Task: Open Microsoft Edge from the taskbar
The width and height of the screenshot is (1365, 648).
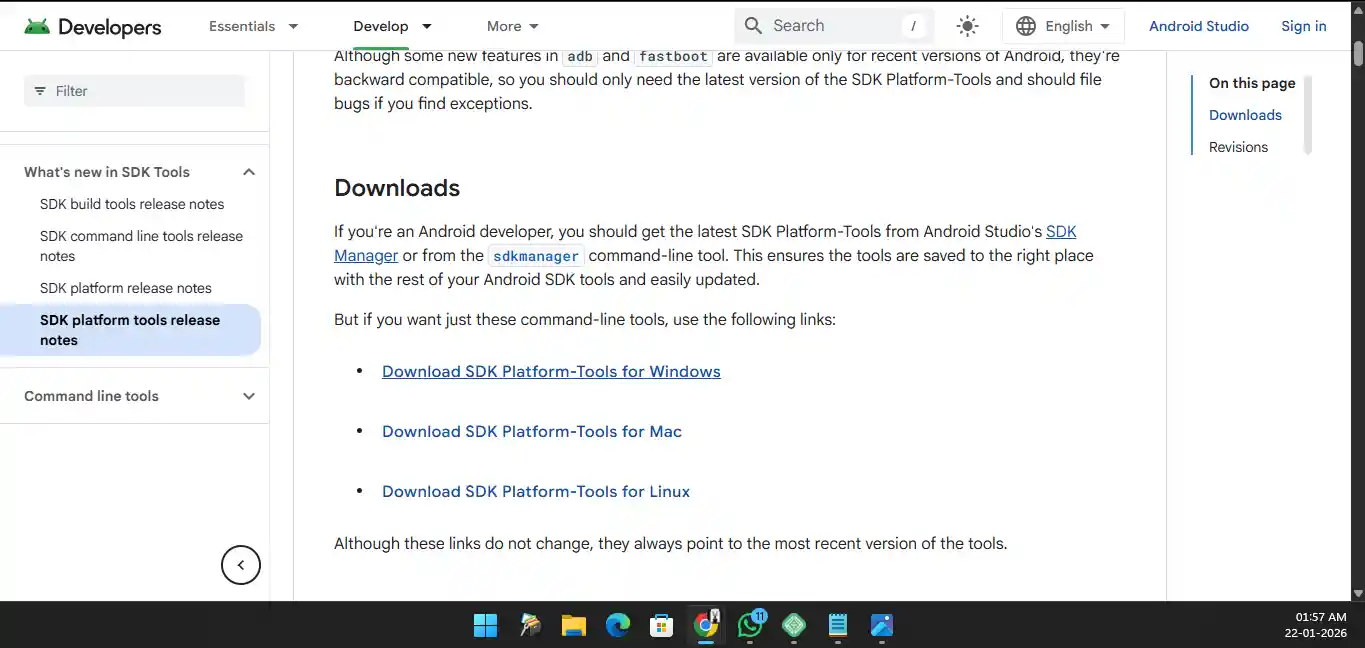Action: [x=618, y=626]
